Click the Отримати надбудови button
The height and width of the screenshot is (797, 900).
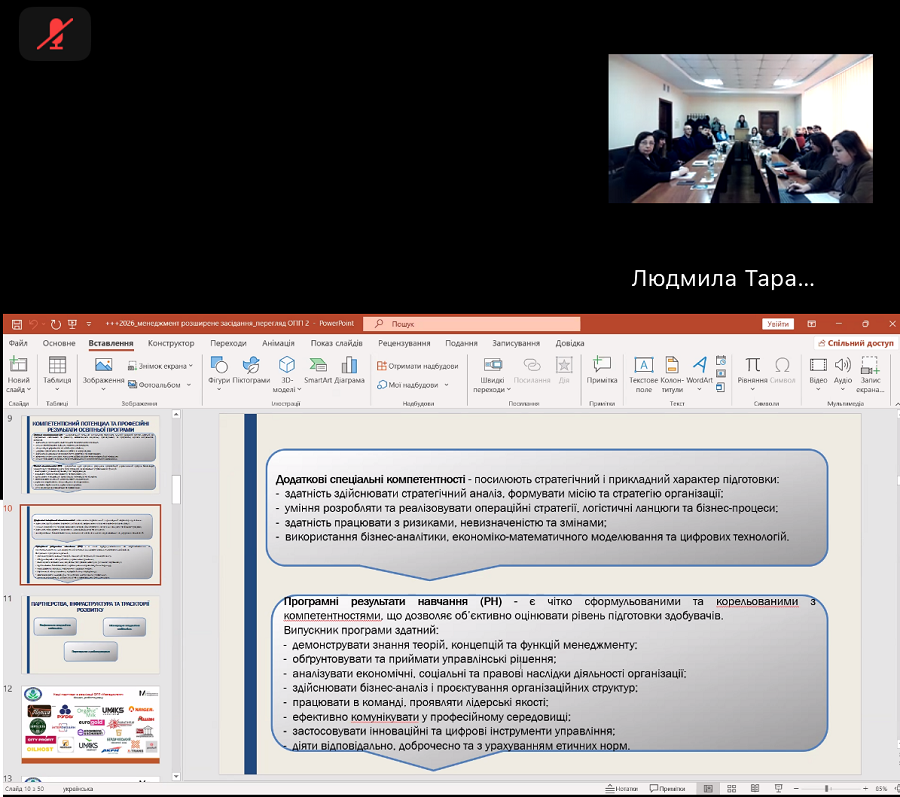(x=417, y=366)
